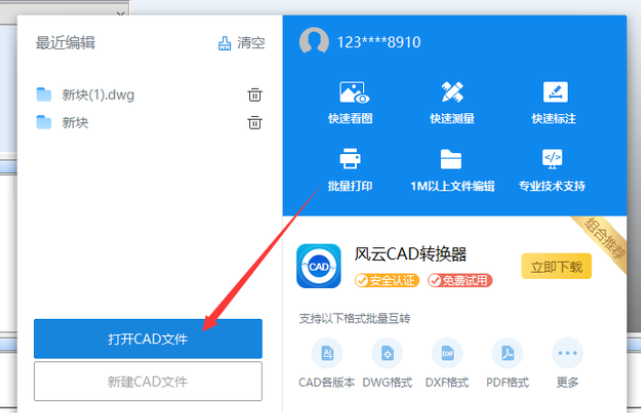The height and width of the screenshot is (413, 641).
Task: Open the 新块(1).dwg recent file
Action: 98,94
